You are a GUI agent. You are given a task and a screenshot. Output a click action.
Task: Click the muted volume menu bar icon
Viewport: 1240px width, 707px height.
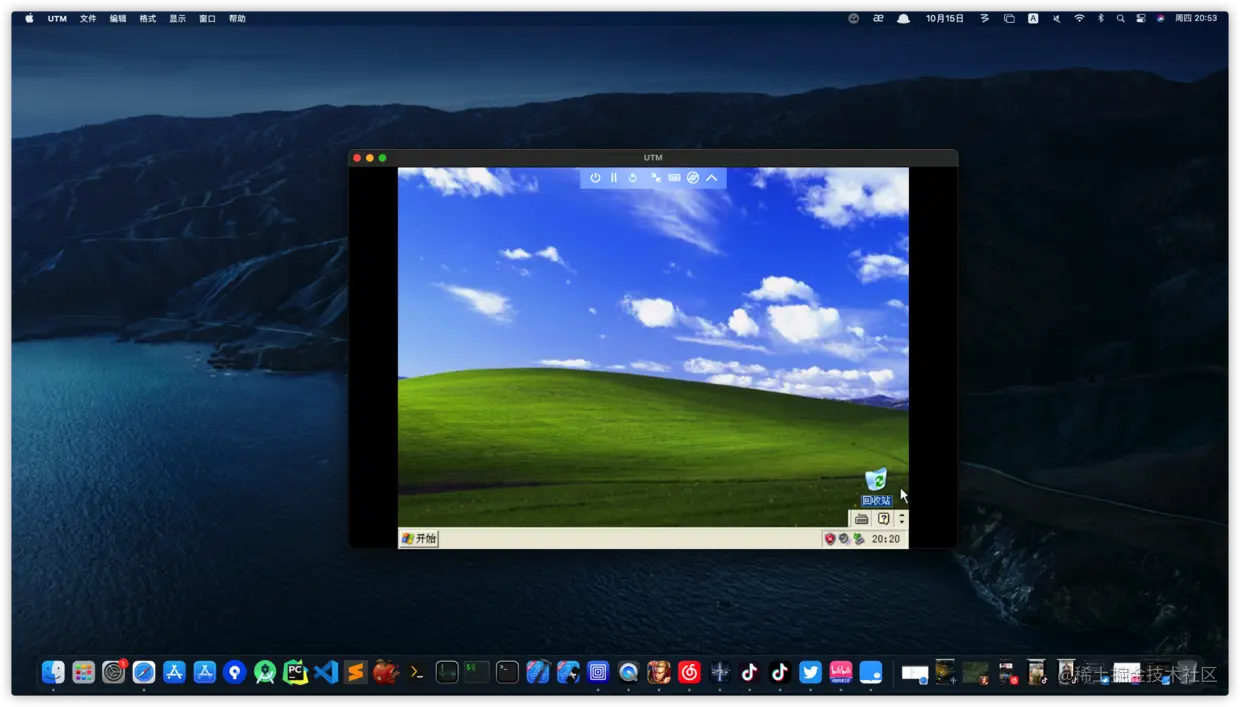[x=1056, y=18]
